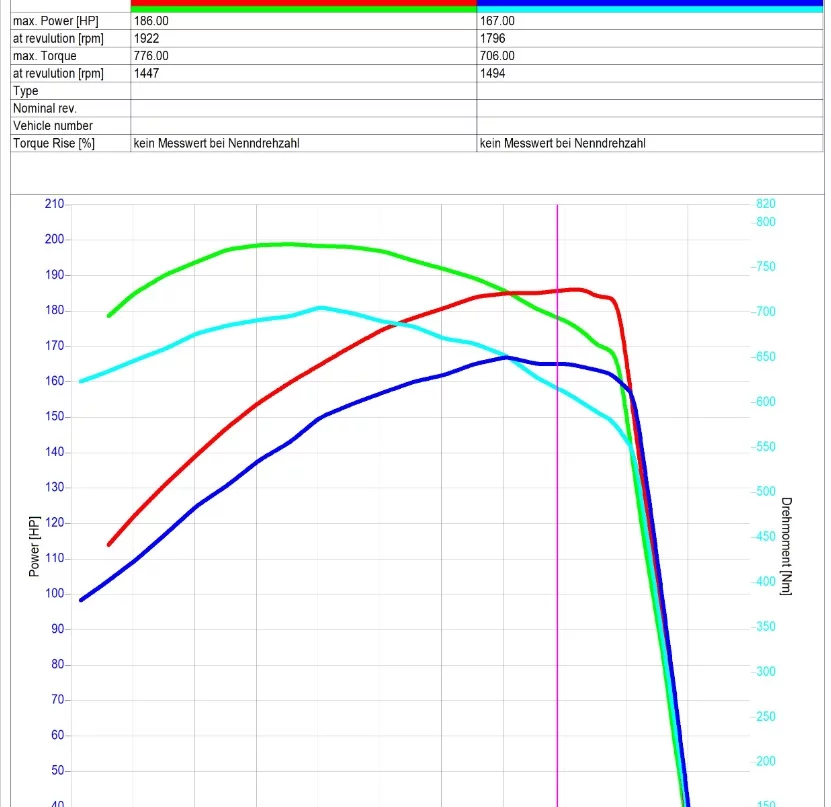Select the max. Power value 167.00

[x=497, y=21]
